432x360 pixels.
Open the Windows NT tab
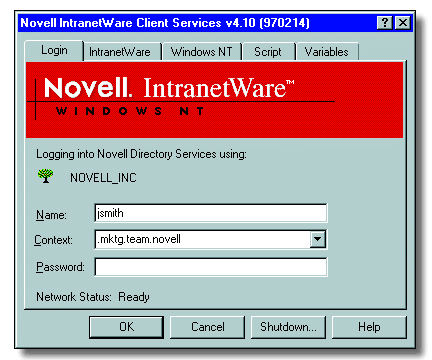201,52
